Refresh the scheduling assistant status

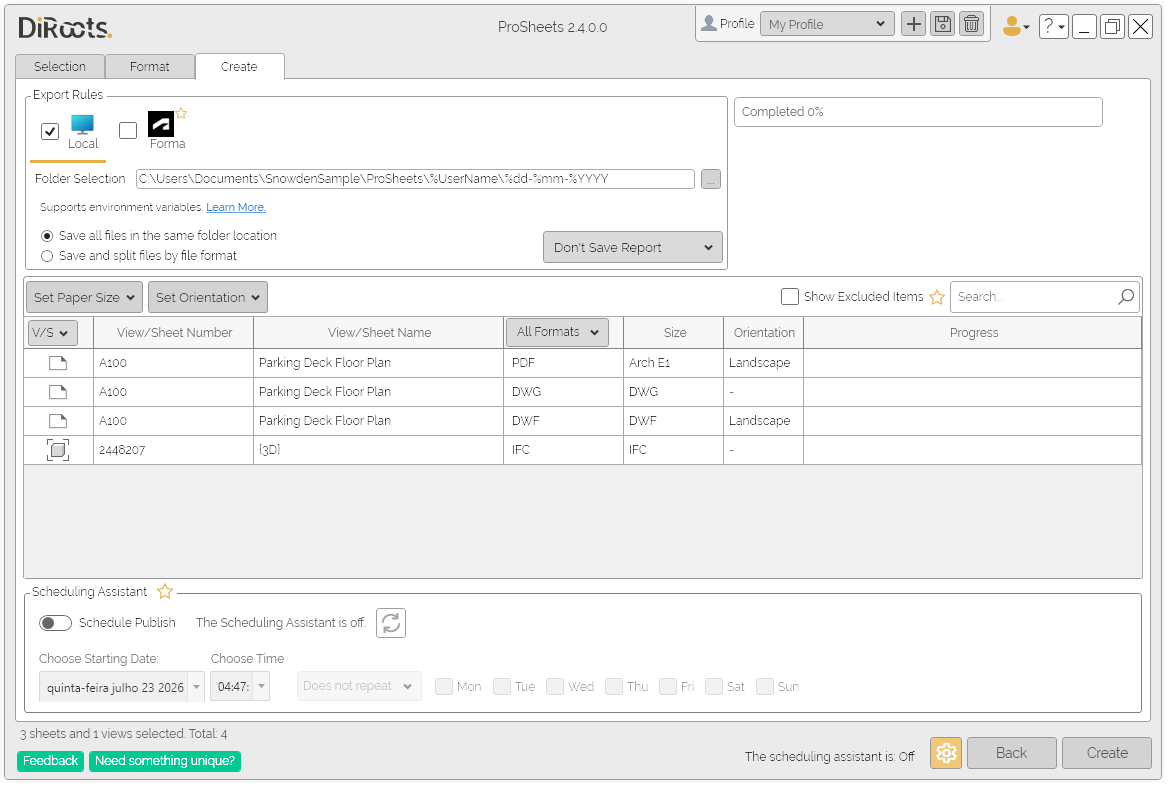(391, 623)
